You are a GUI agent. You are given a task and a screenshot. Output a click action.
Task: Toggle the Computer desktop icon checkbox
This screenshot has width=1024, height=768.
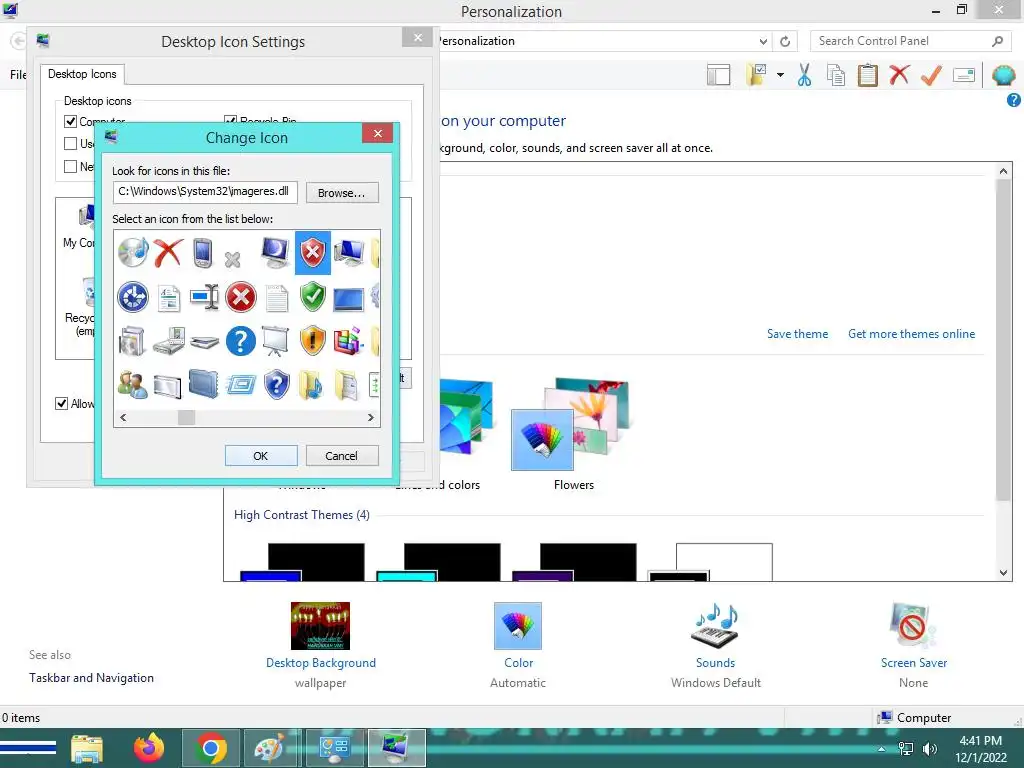(71, 121)
